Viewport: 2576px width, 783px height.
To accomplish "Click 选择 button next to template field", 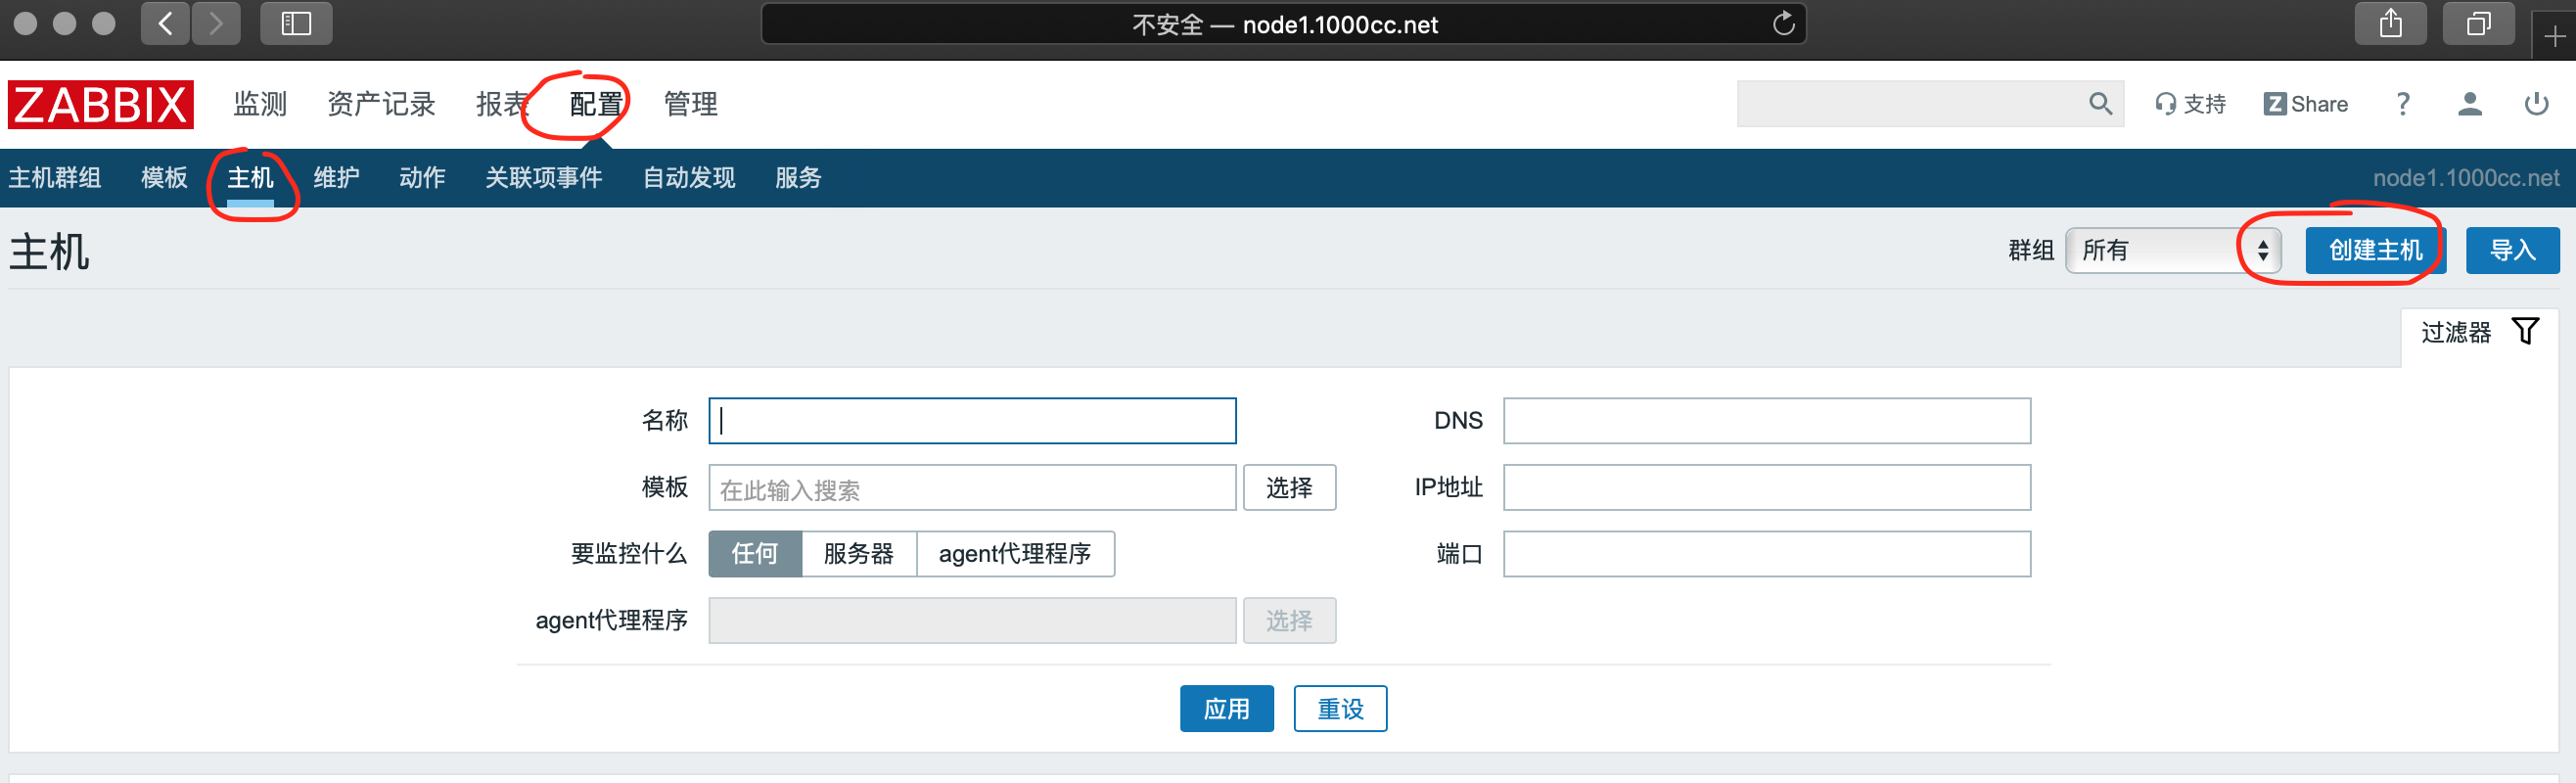I will (1288, 487).
